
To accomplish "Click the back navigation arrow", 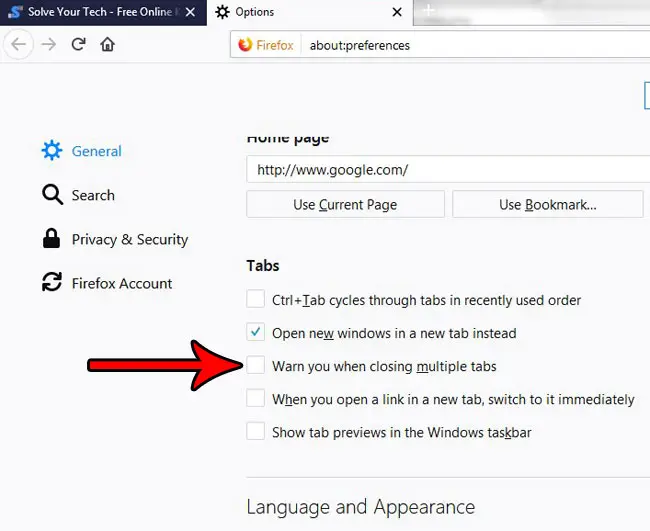I will coord(20,45).
